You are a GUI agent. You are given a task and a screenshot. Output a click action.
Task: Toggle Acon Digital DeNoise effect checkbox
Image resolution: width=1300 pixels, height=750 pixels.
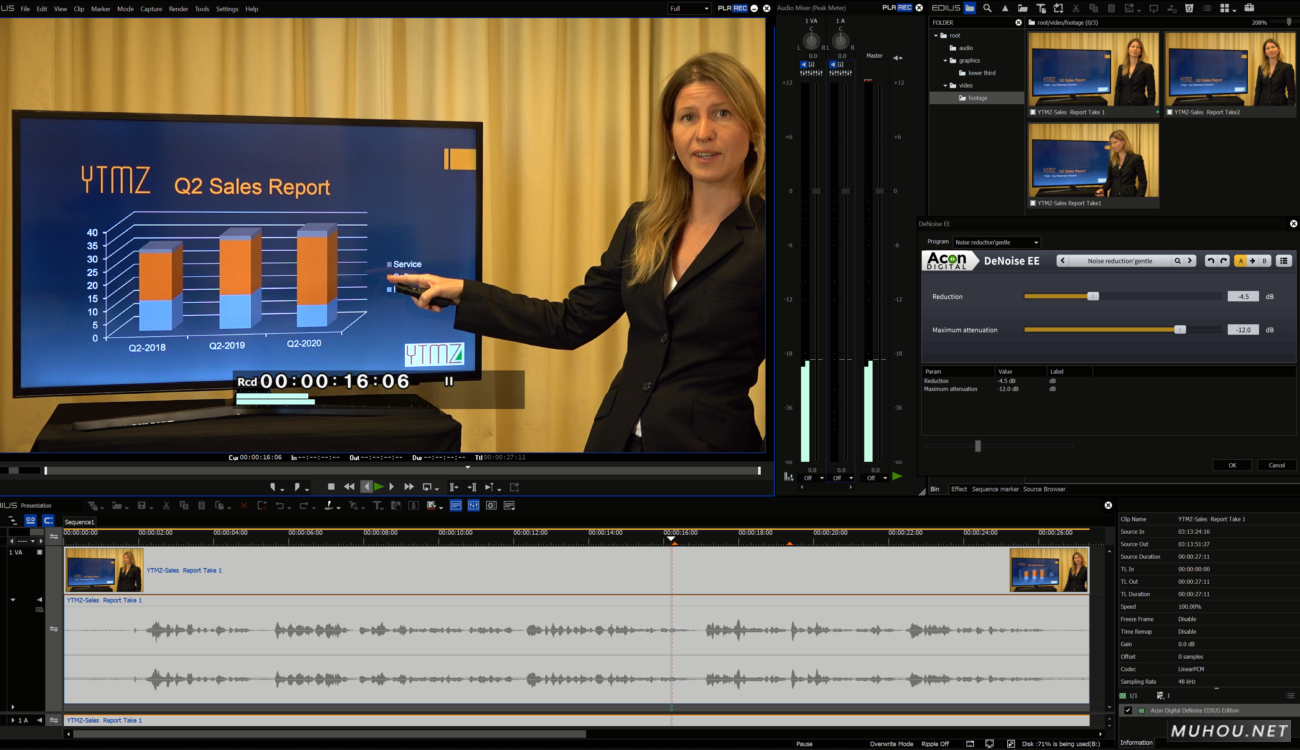tap(1128, 711)
